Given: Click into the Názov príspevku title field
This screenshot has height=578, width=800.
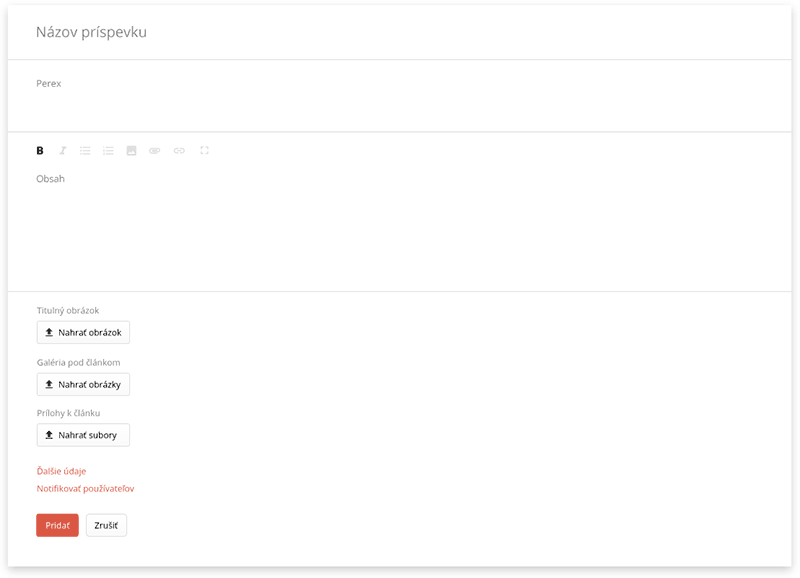Looking at the screenshot, I should (x=399, y=32).
